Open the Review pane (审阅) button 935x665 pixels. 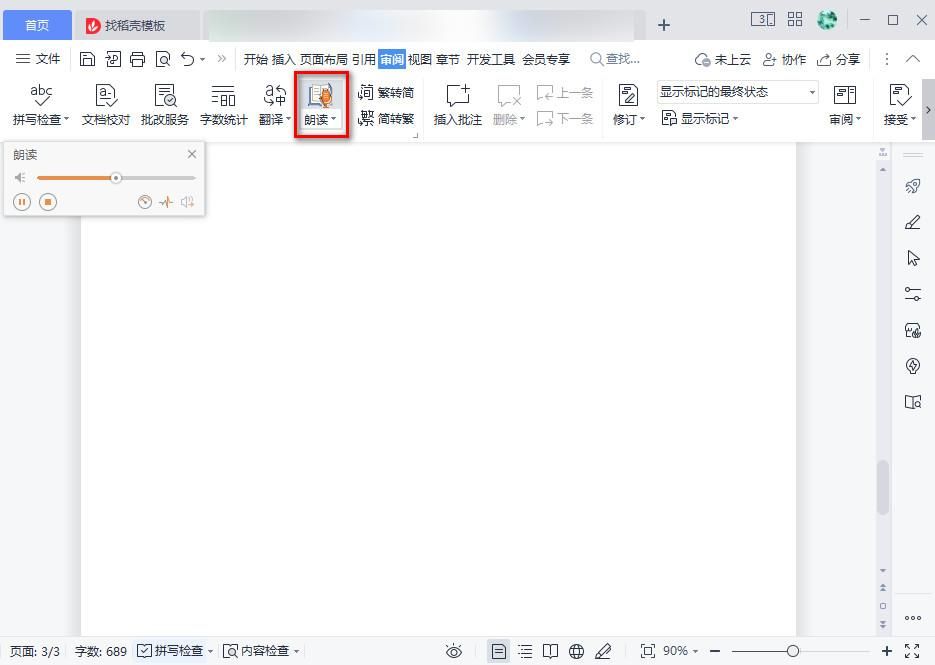(x=845, y=104)
